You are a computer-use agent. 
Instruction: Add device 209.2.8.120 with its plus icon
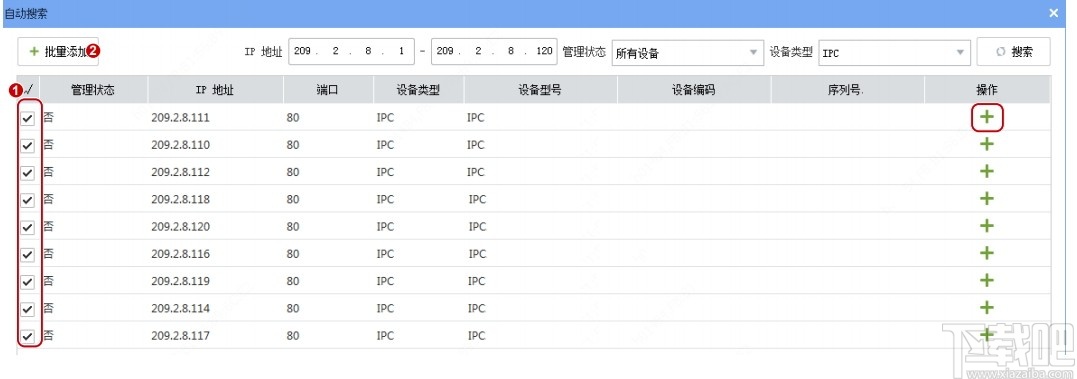pyautogui.click(x=986, y=226)
